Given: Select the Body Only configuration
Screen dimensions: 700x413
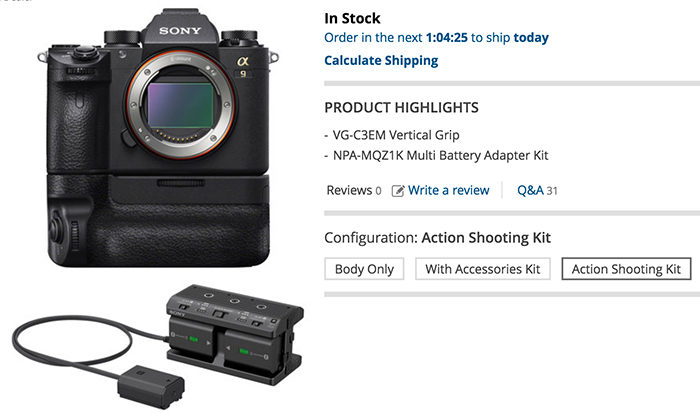Looking at the screenshot, I should [364, 269].
